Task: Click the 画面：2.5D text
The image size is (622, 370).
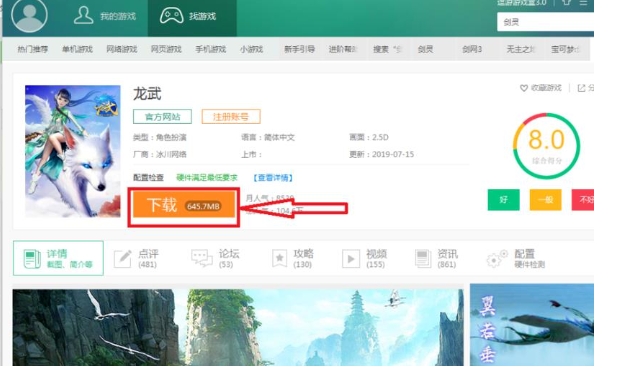Action: tap(369, 137)
